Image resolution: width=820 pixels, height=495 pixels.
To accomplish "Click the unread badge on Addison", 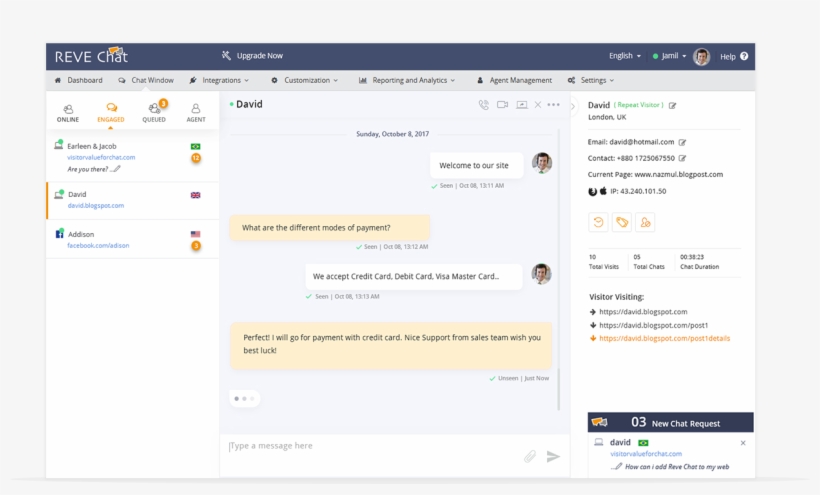I will (x=196, y=246).
